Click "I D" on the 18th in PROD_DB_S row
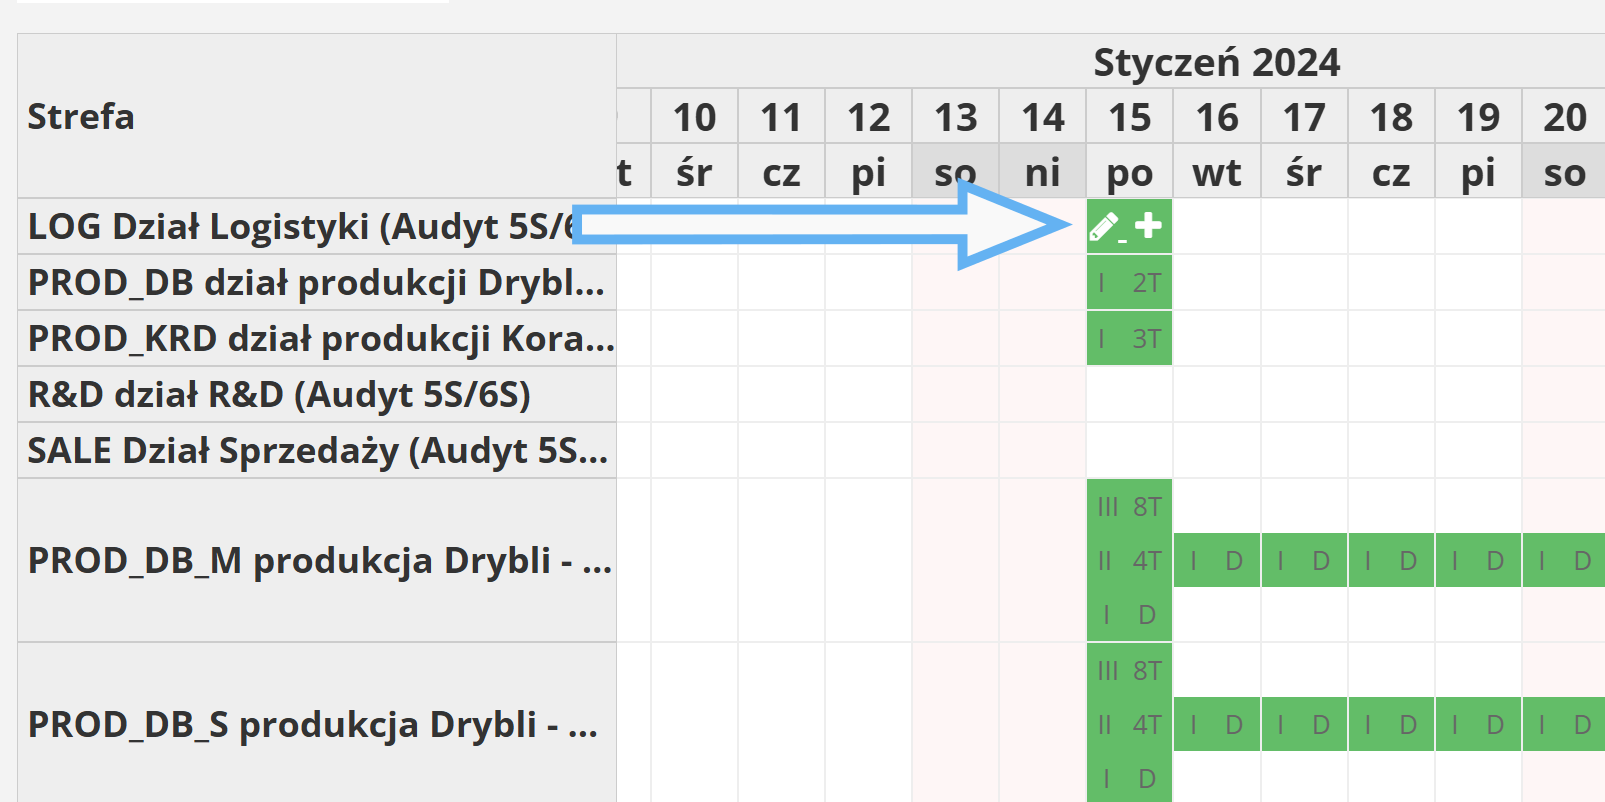Screen dimensions: 1605x802 pyautogui.click(x=1390, y=725)
